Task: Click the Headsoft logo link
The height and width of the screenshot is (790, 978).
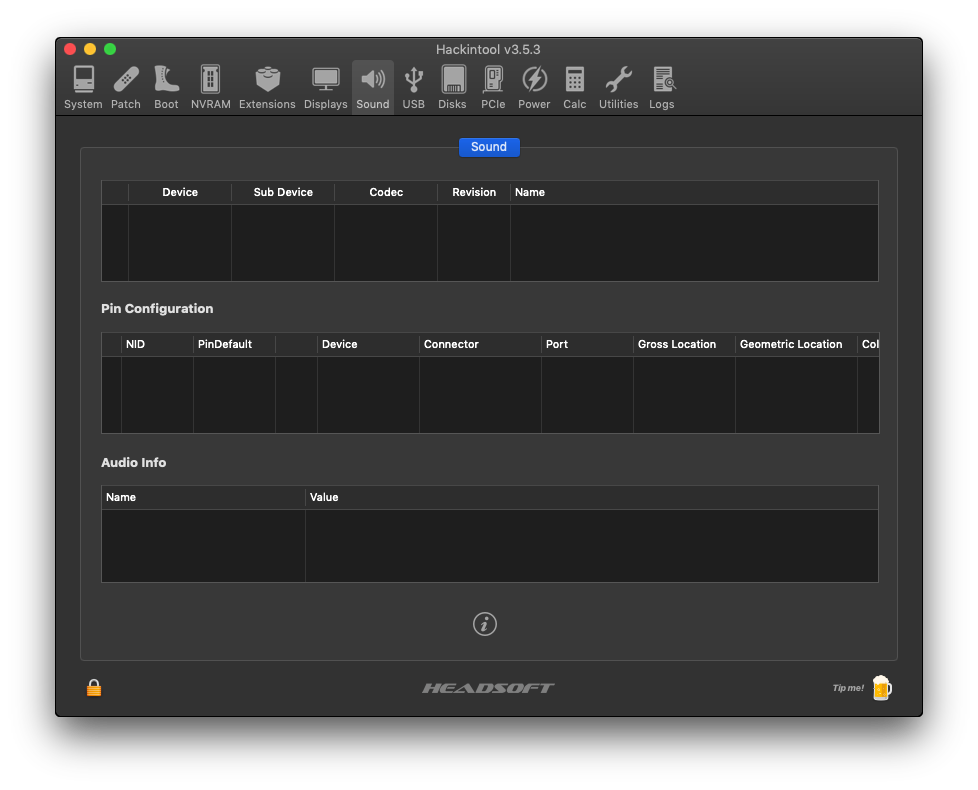Action: [488, 688]
